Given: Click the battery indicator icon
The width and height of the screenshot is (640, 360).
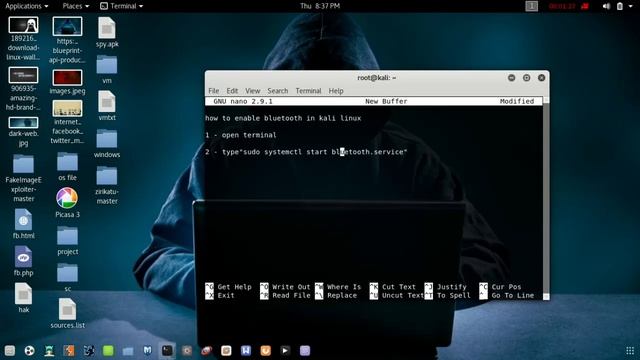Looking at the screenshot, I should (620, 6).
